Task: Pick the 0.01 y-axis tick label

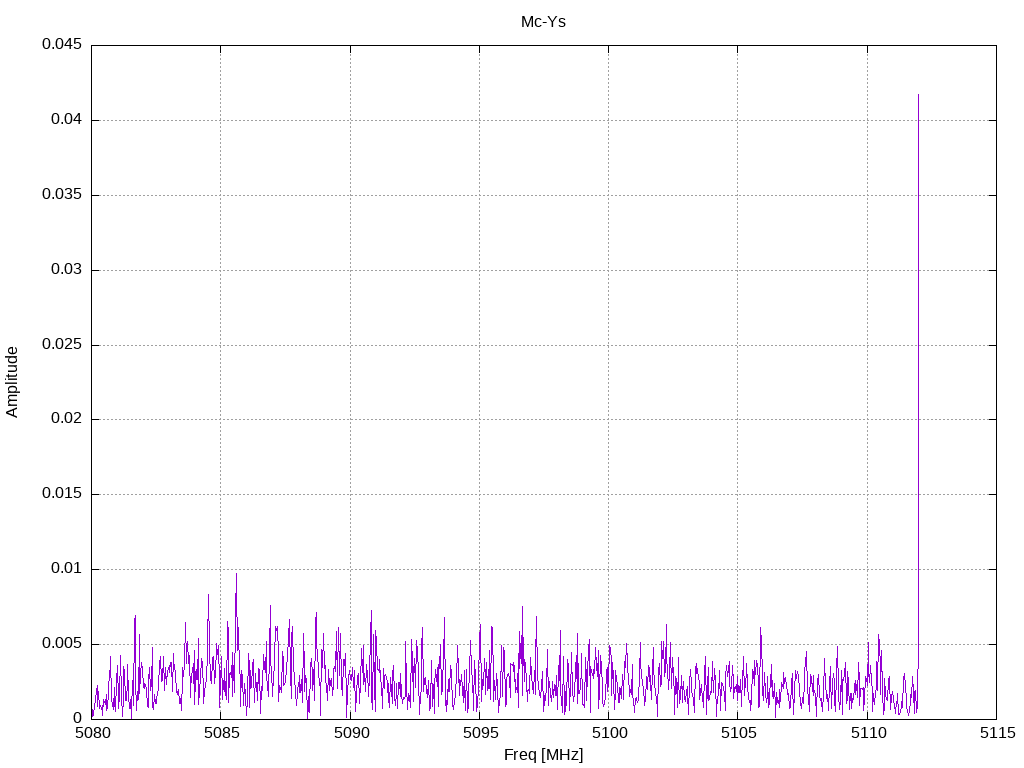Action: coord(65,569)
